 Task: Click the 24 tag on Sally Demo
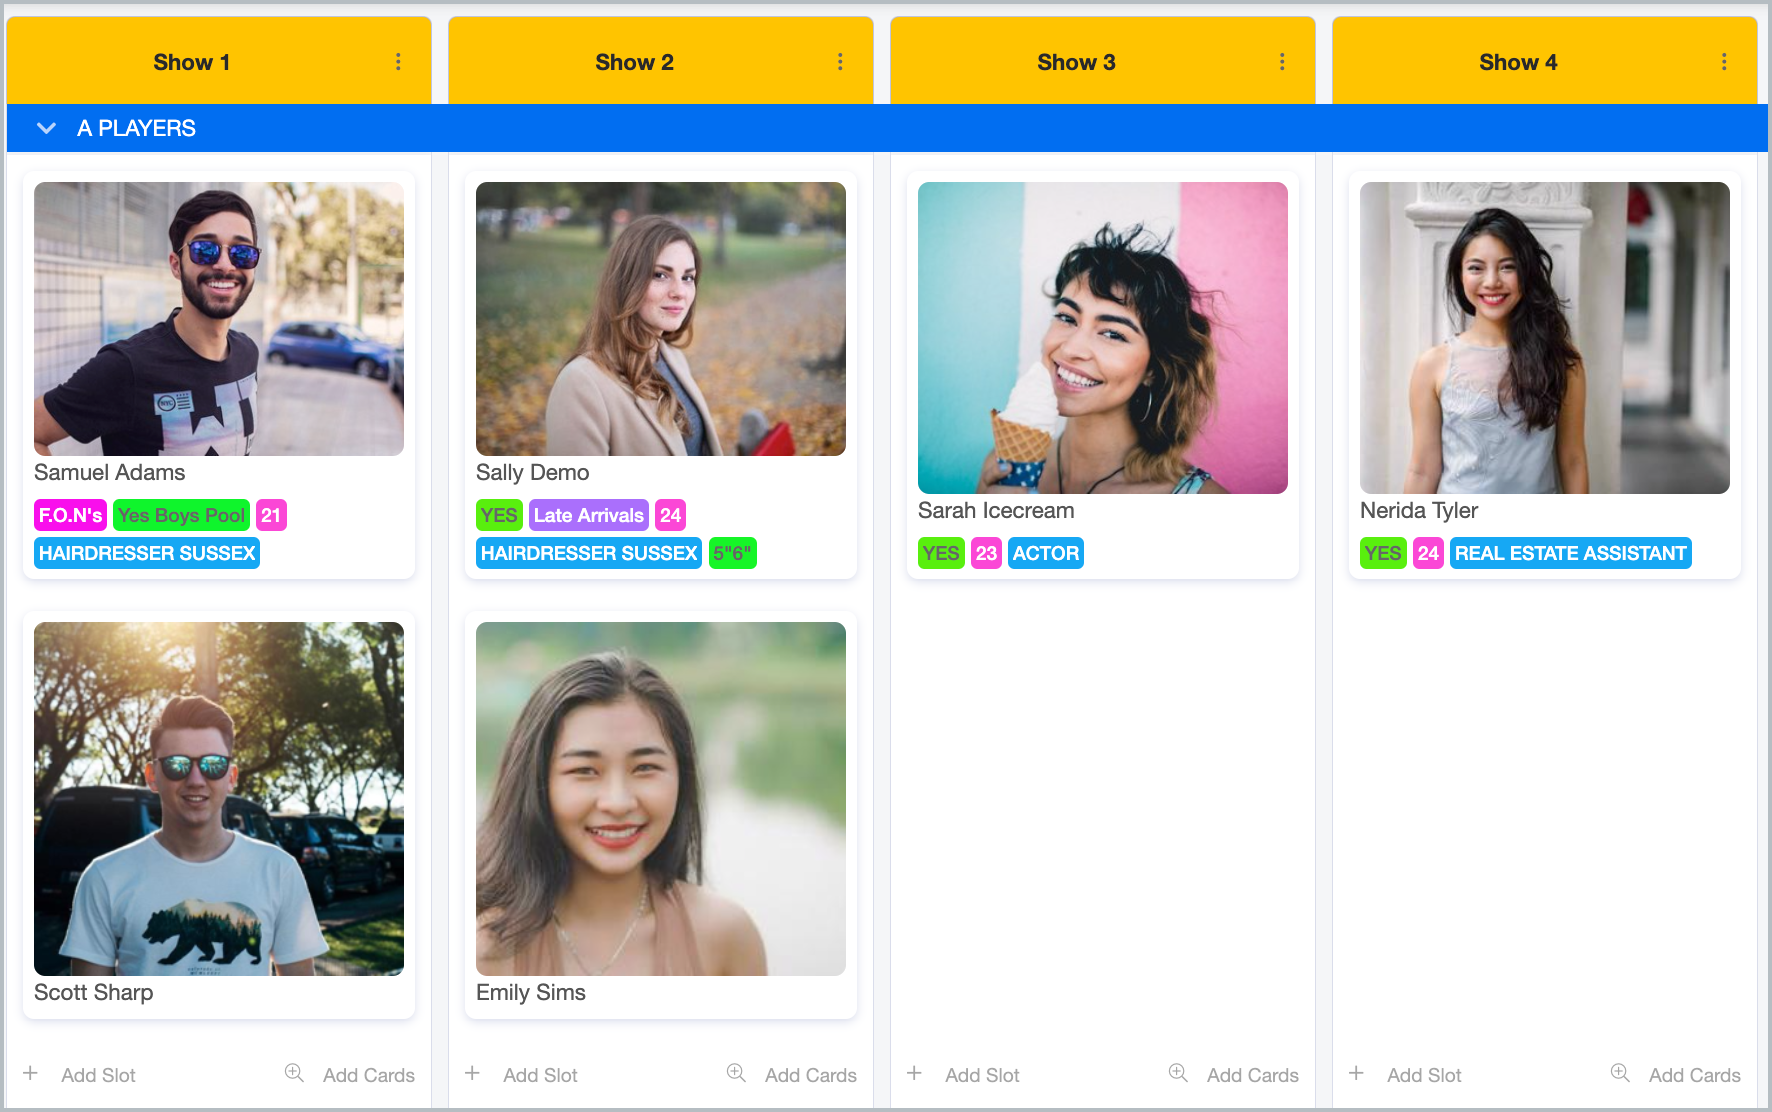[671, 515]
